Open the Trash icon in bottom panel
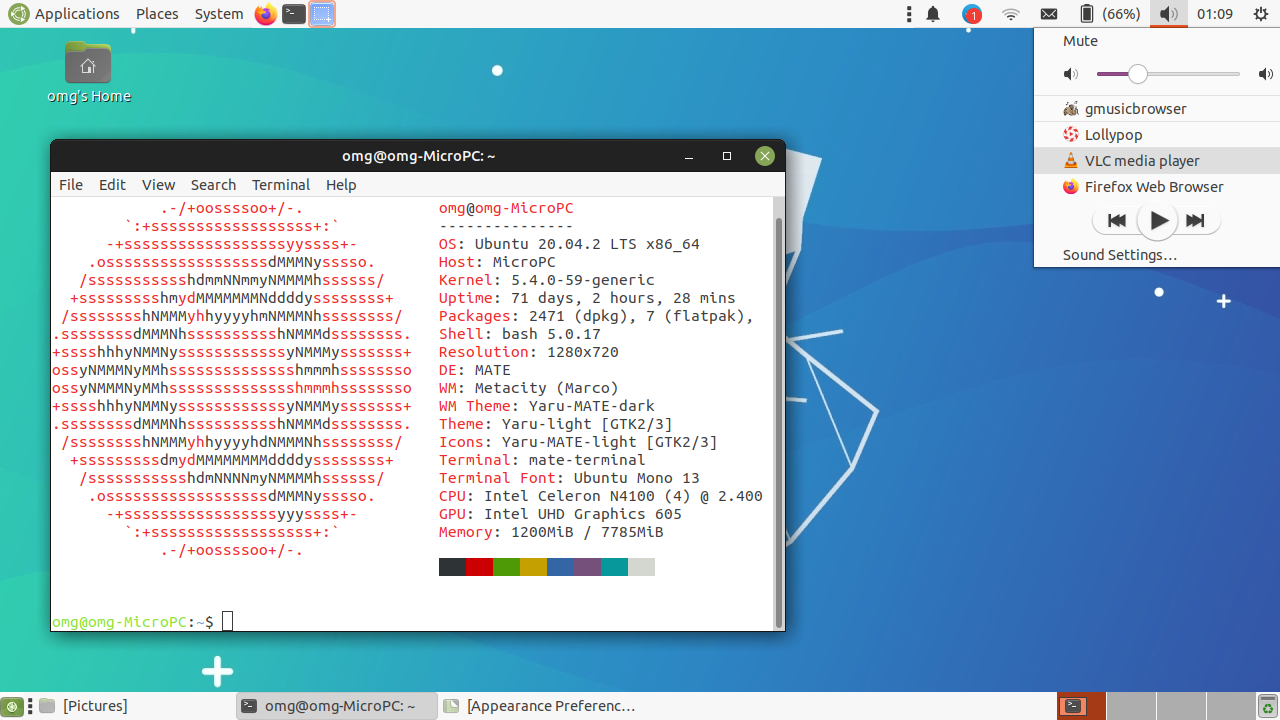The width and height of the screenshot is (1280, 720). (1266, 707)
